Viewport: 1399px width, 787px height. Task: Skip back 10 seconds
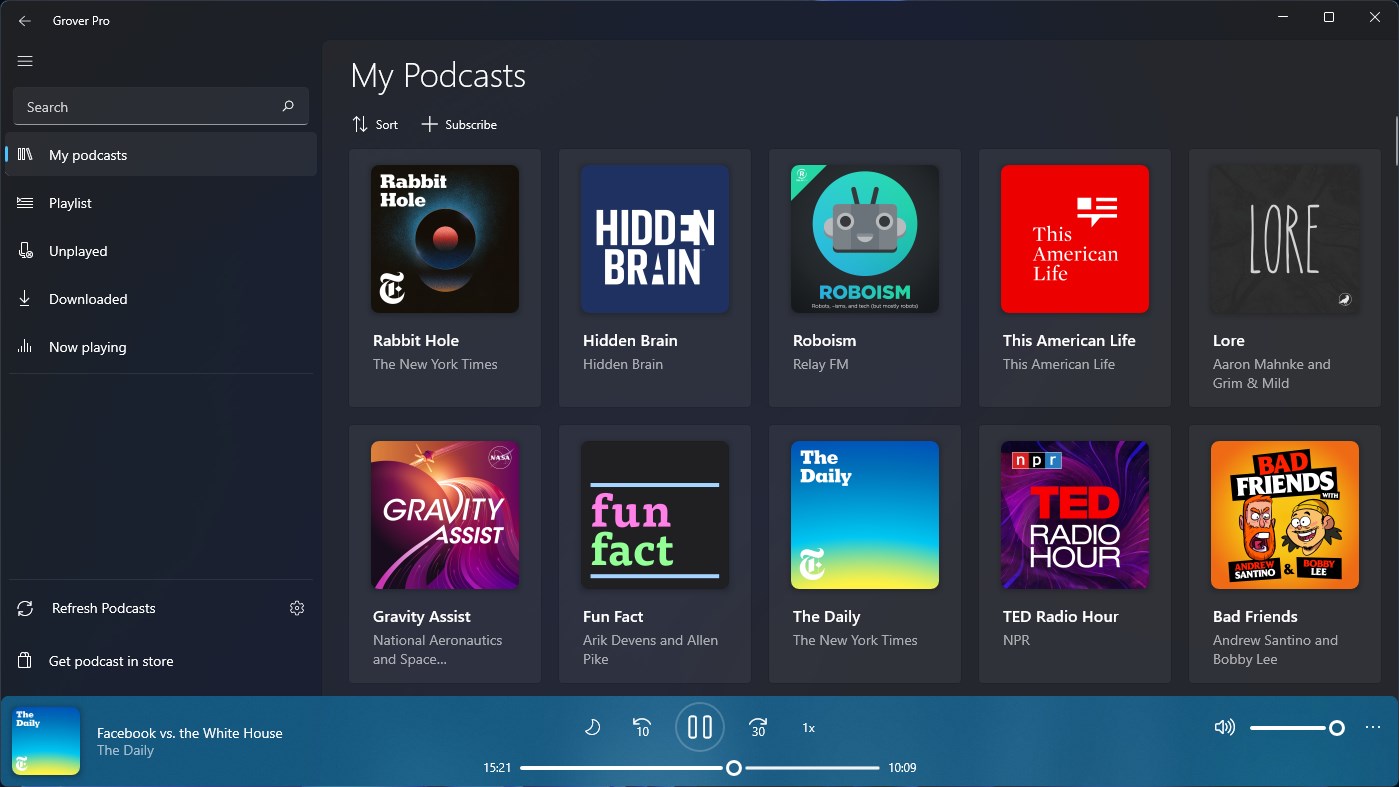pos(642,727)
